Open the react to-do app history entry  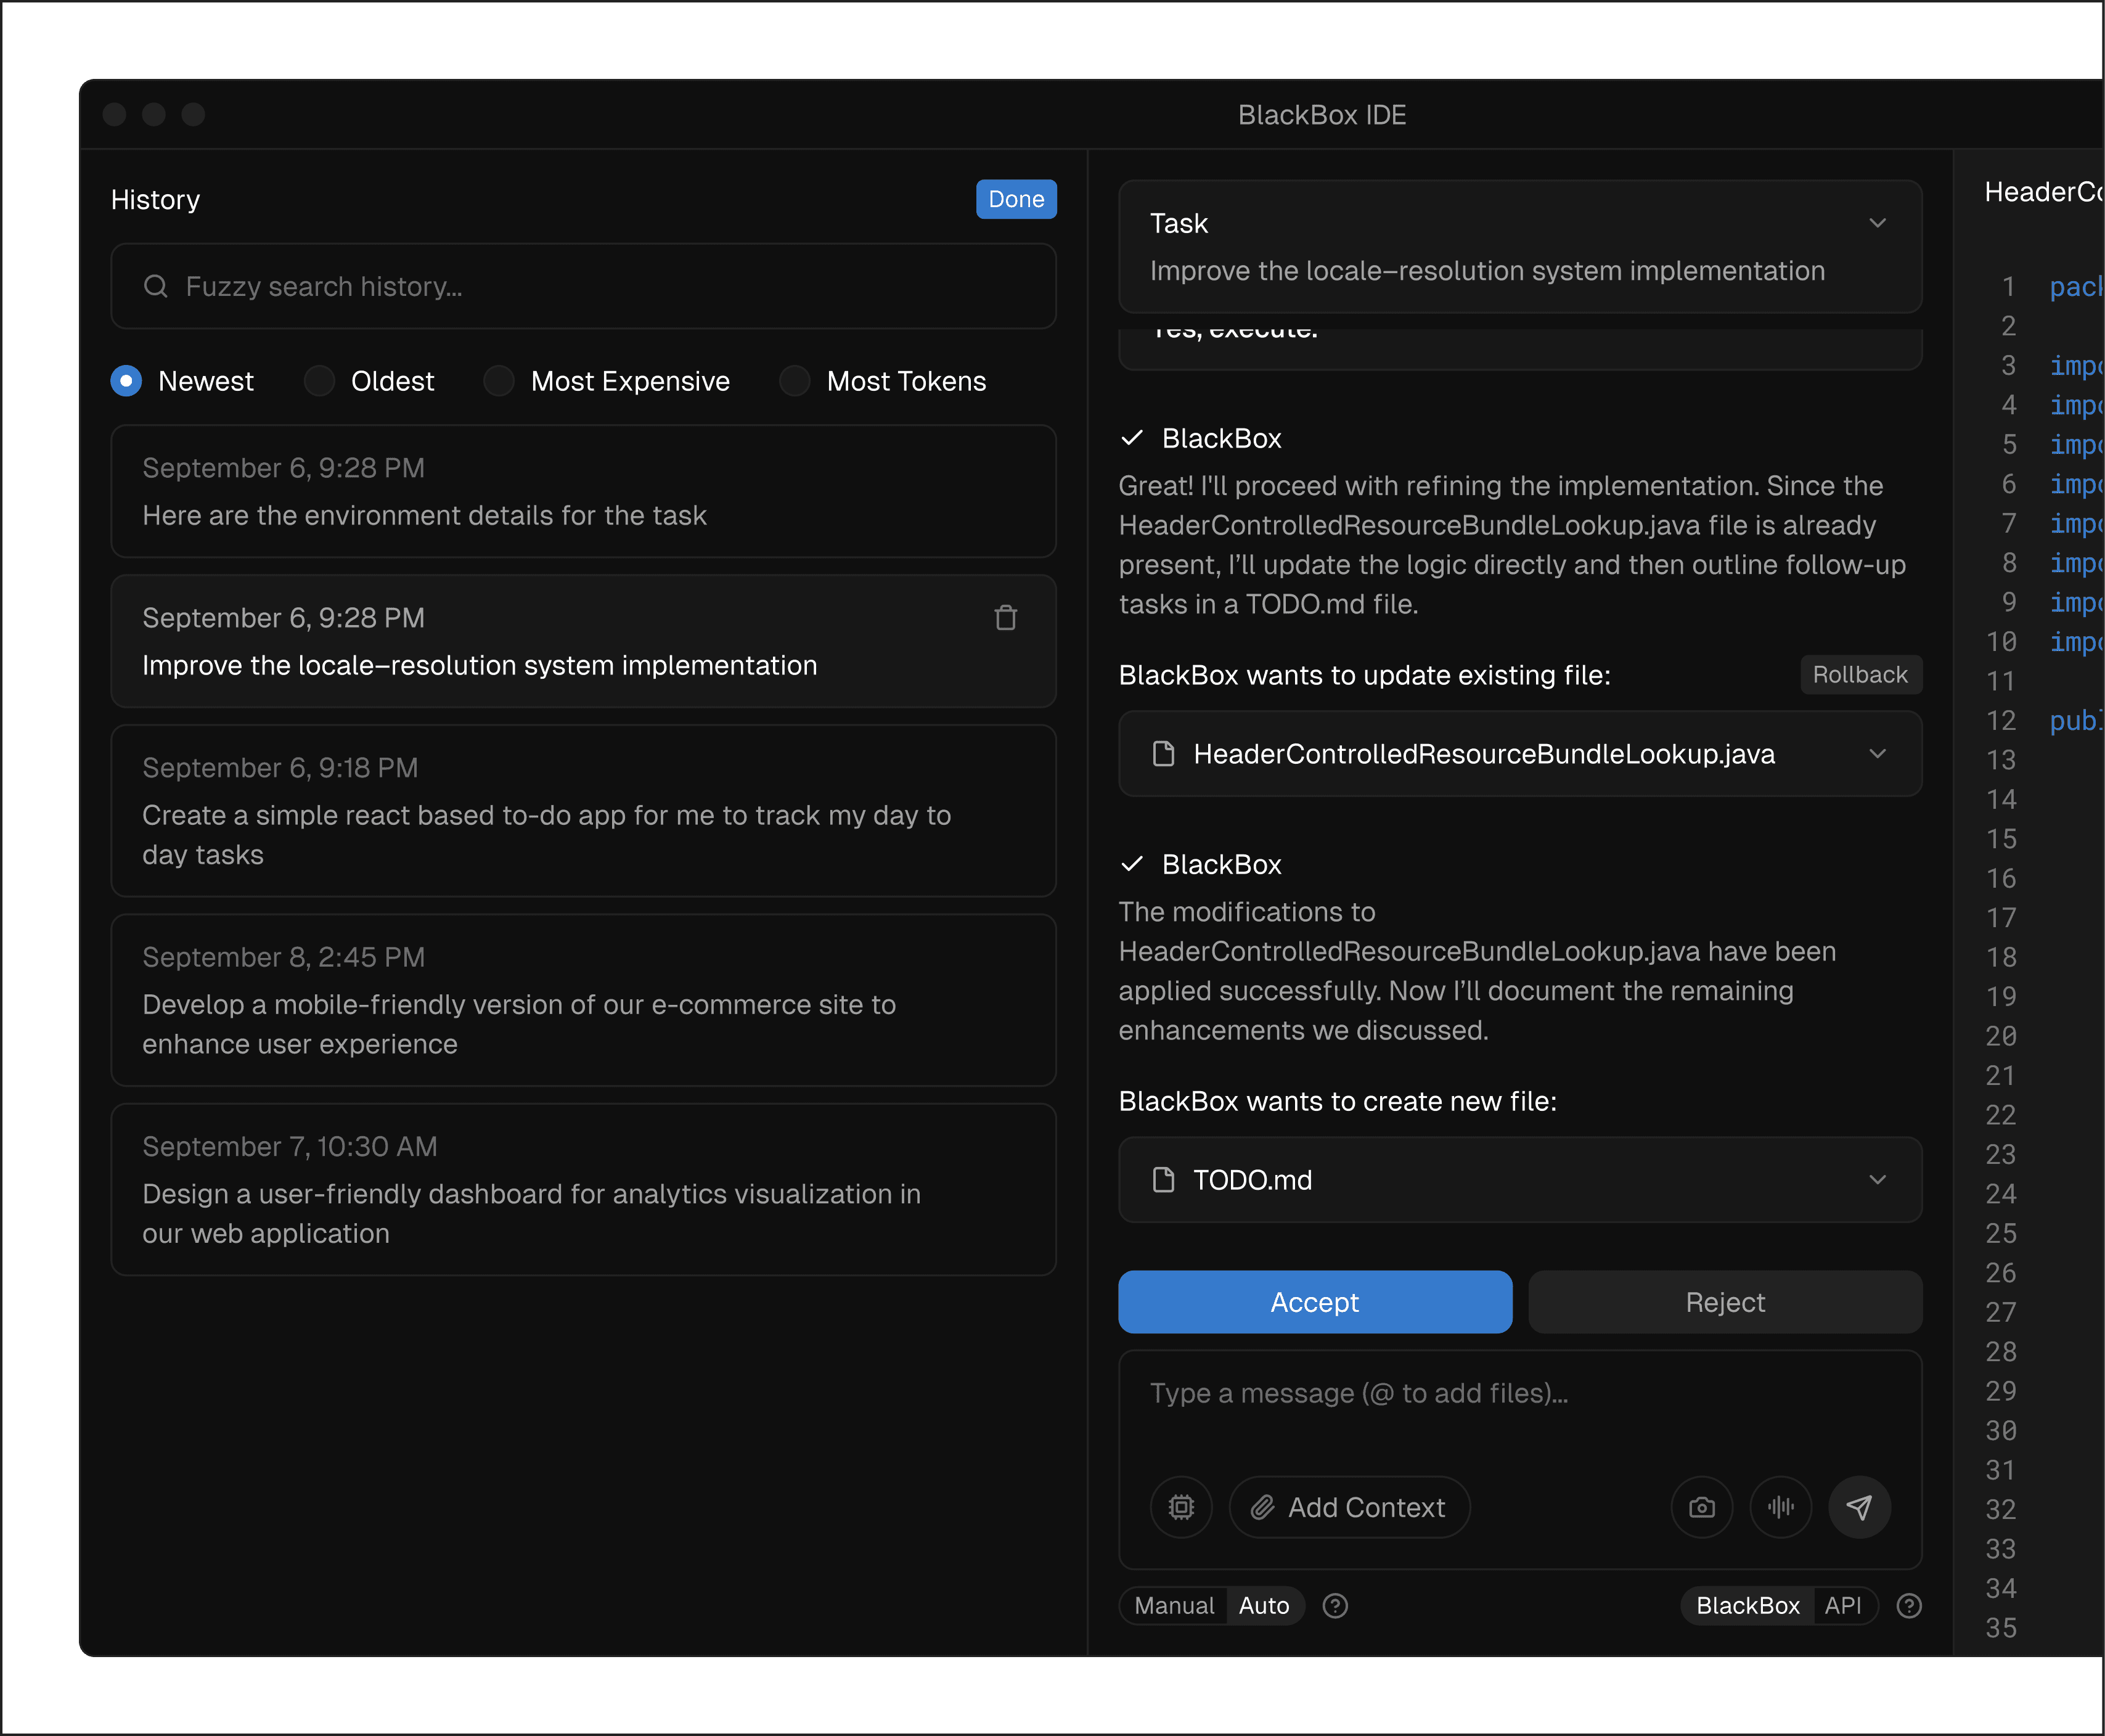[x=584, y=811]
